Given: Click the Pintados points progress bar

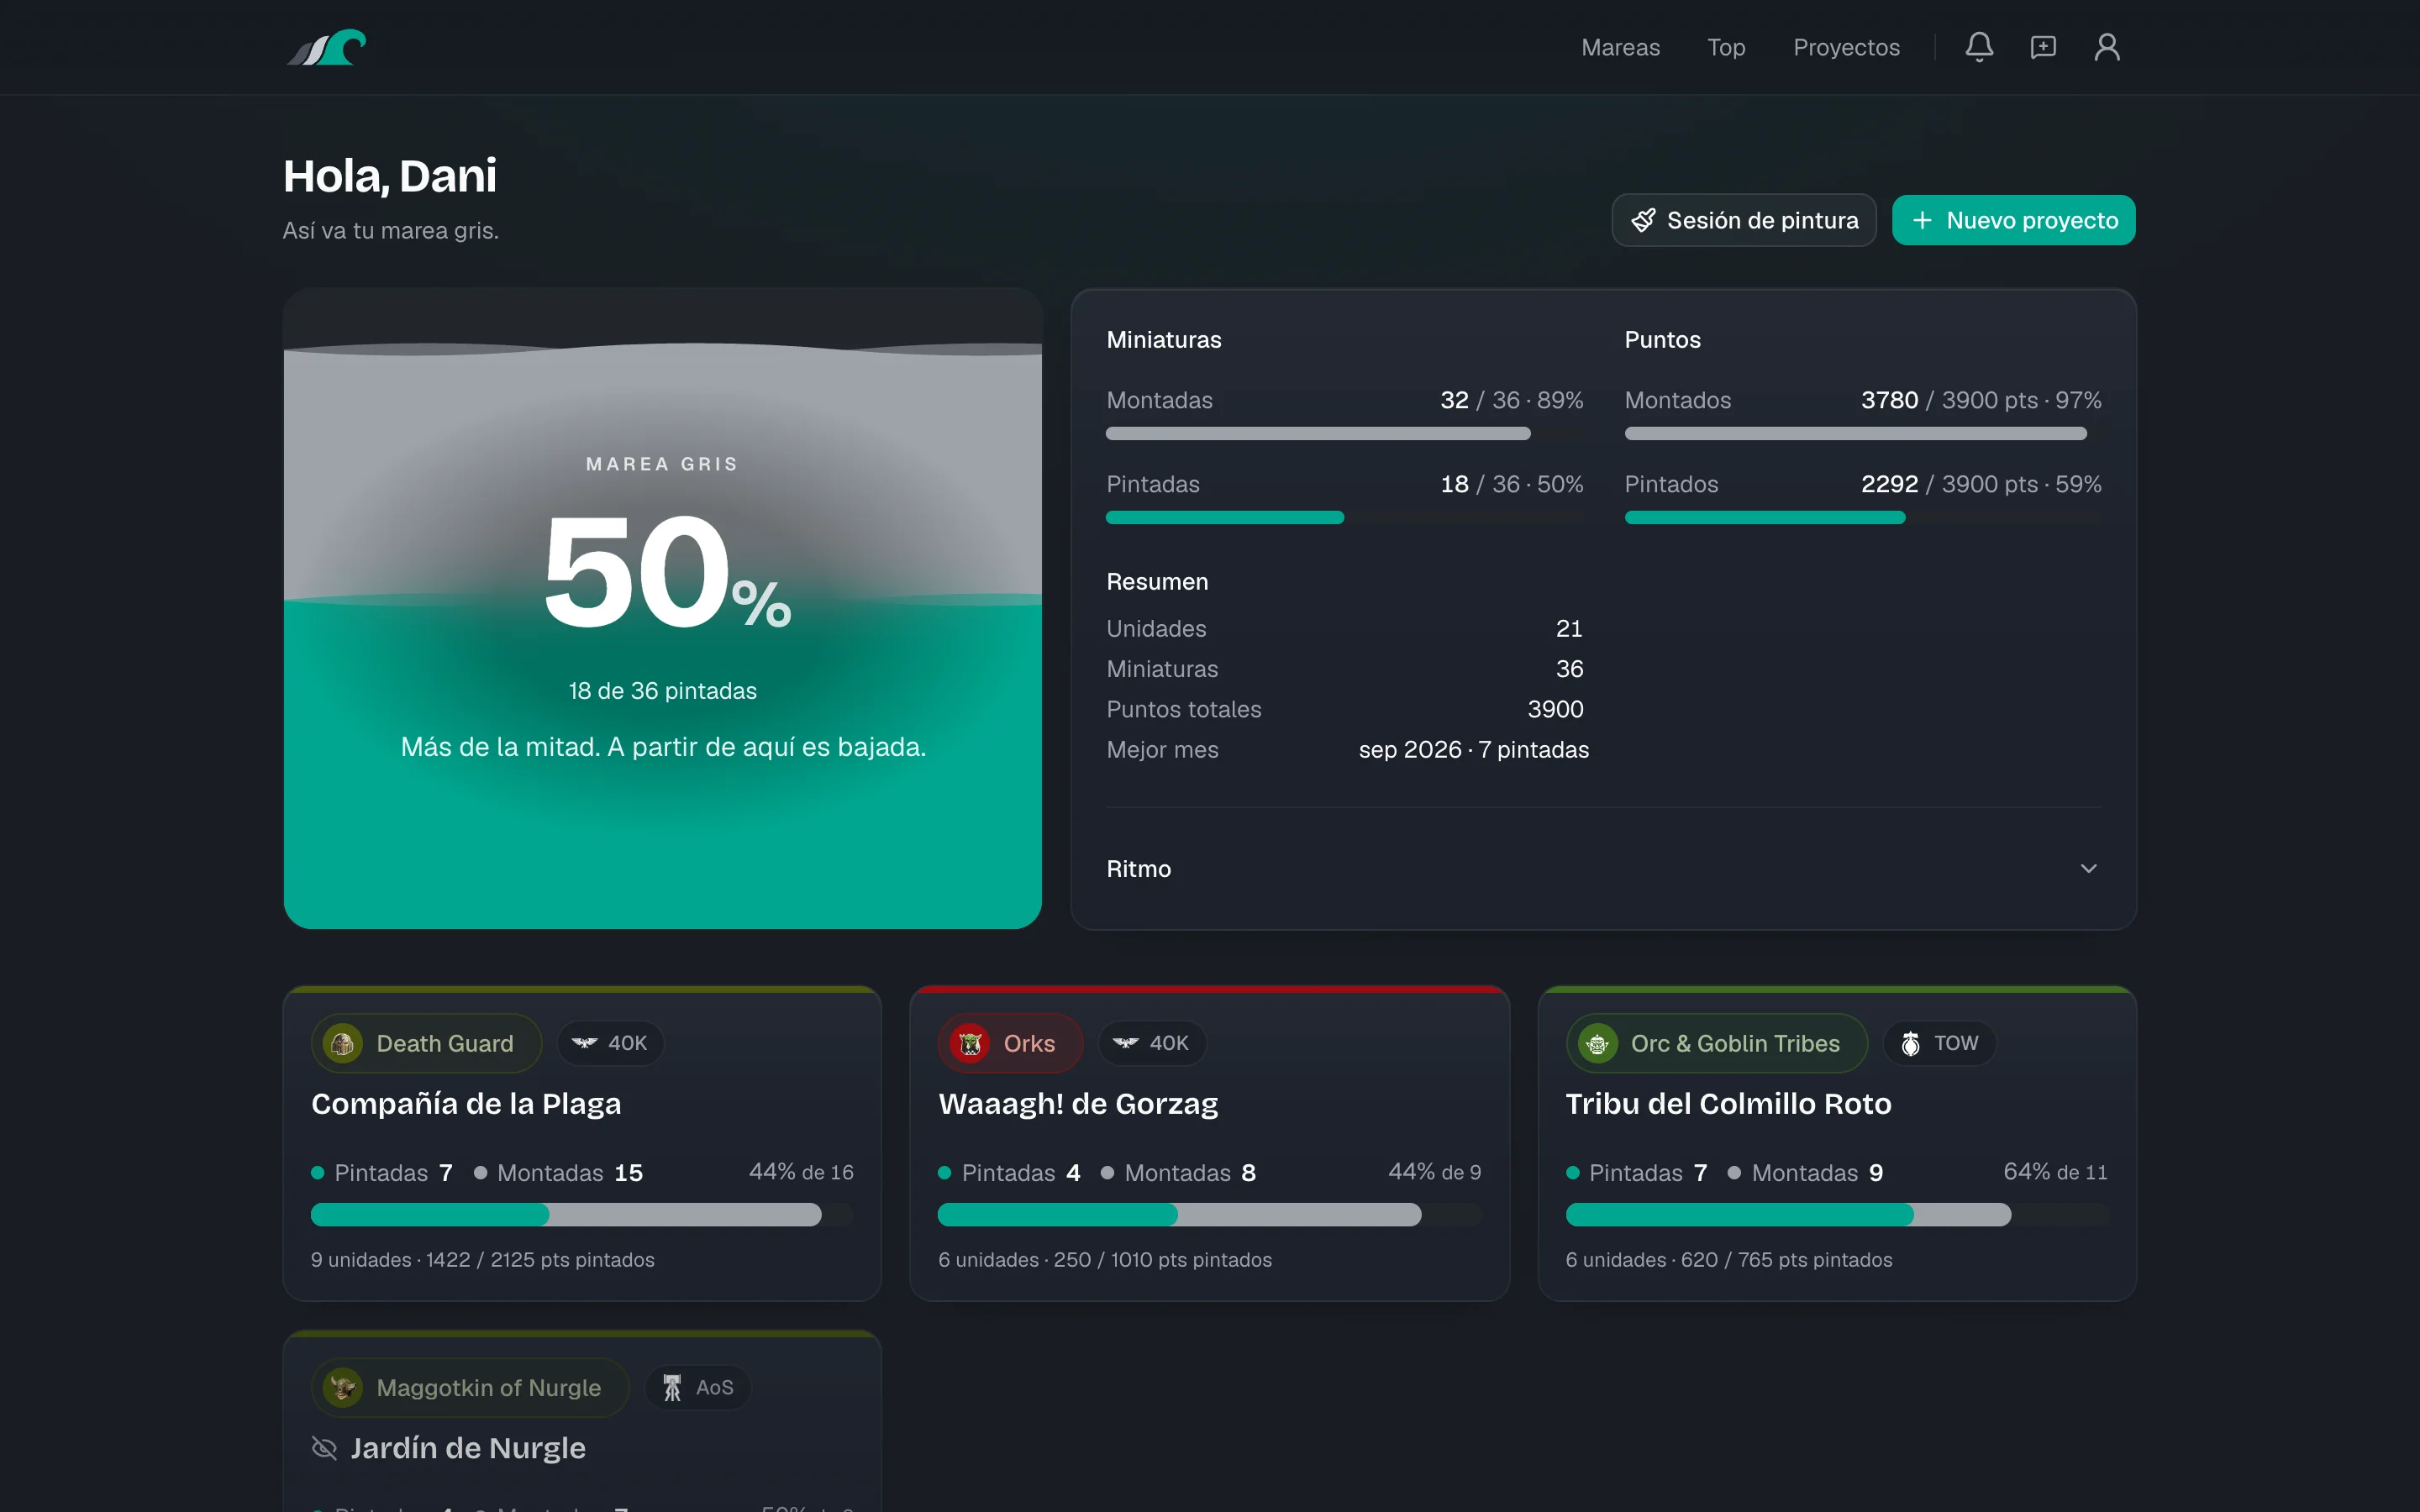Looking at the screenshot, I should click(1863, 517).
